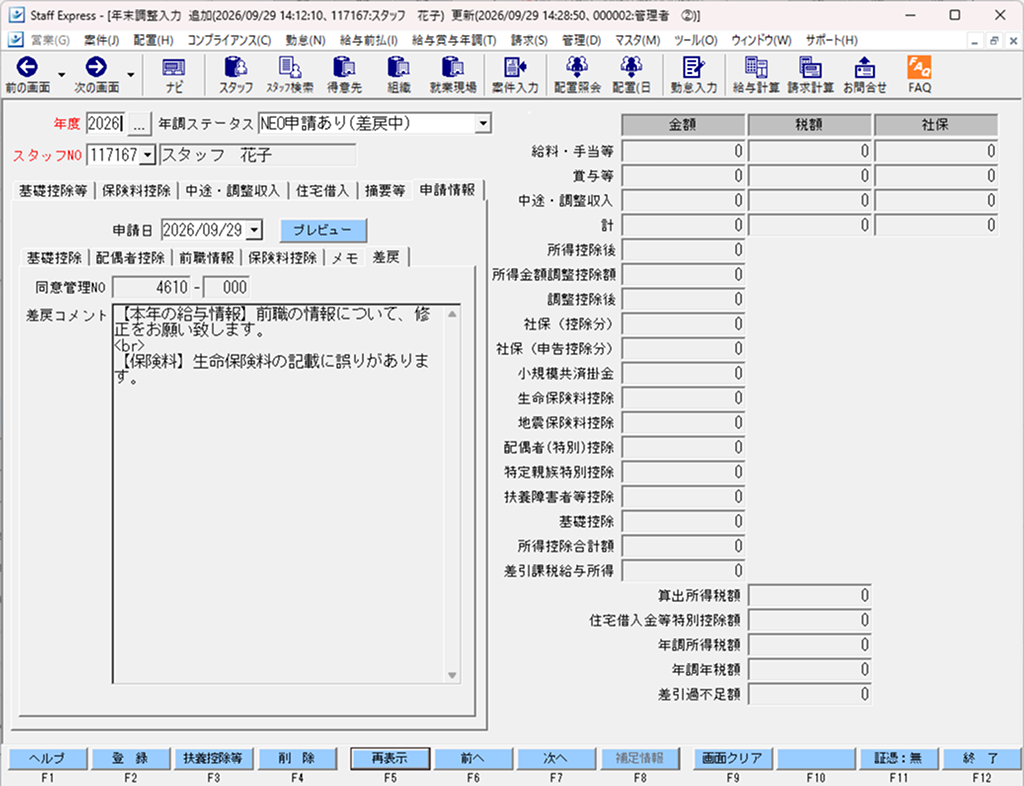
Task: Open the 案件入力 toolbar icon
Action: [515, 74]
